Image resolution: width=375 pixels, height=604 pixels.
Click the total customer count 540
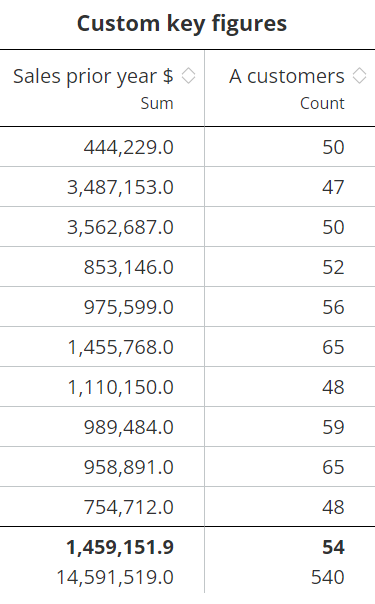[328, 577]
